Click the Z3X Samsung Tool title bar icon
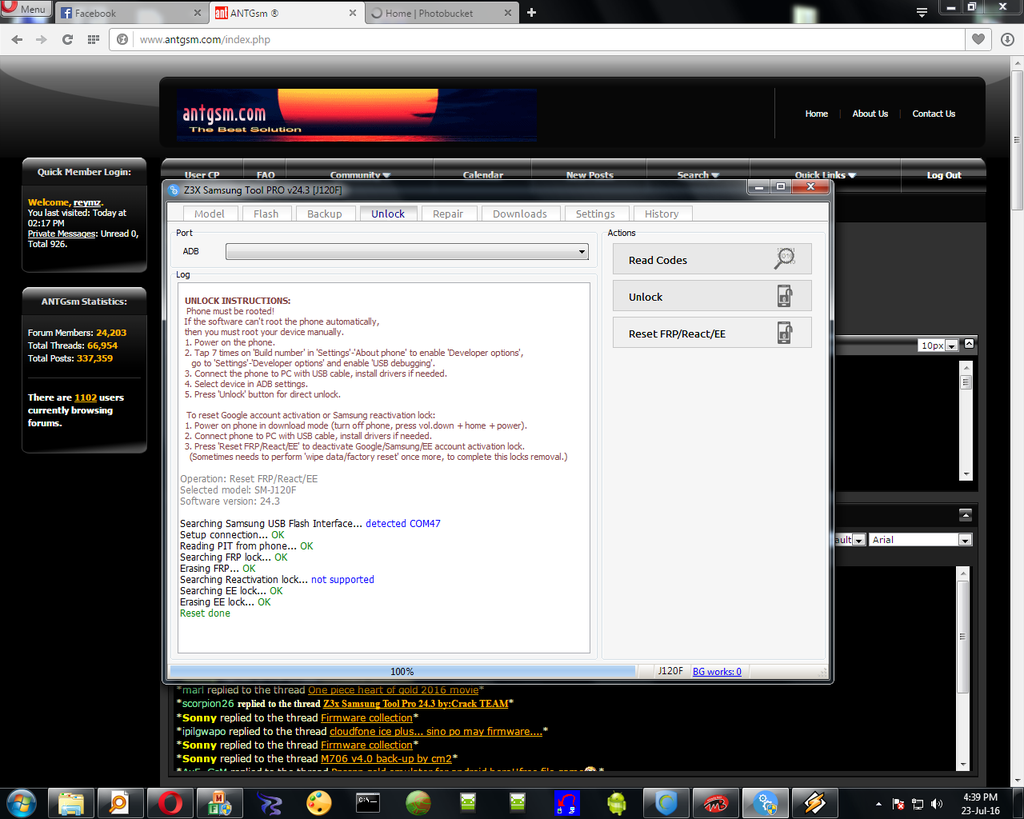The height and width of the screenshot is (819, 1024). (174, 190)
